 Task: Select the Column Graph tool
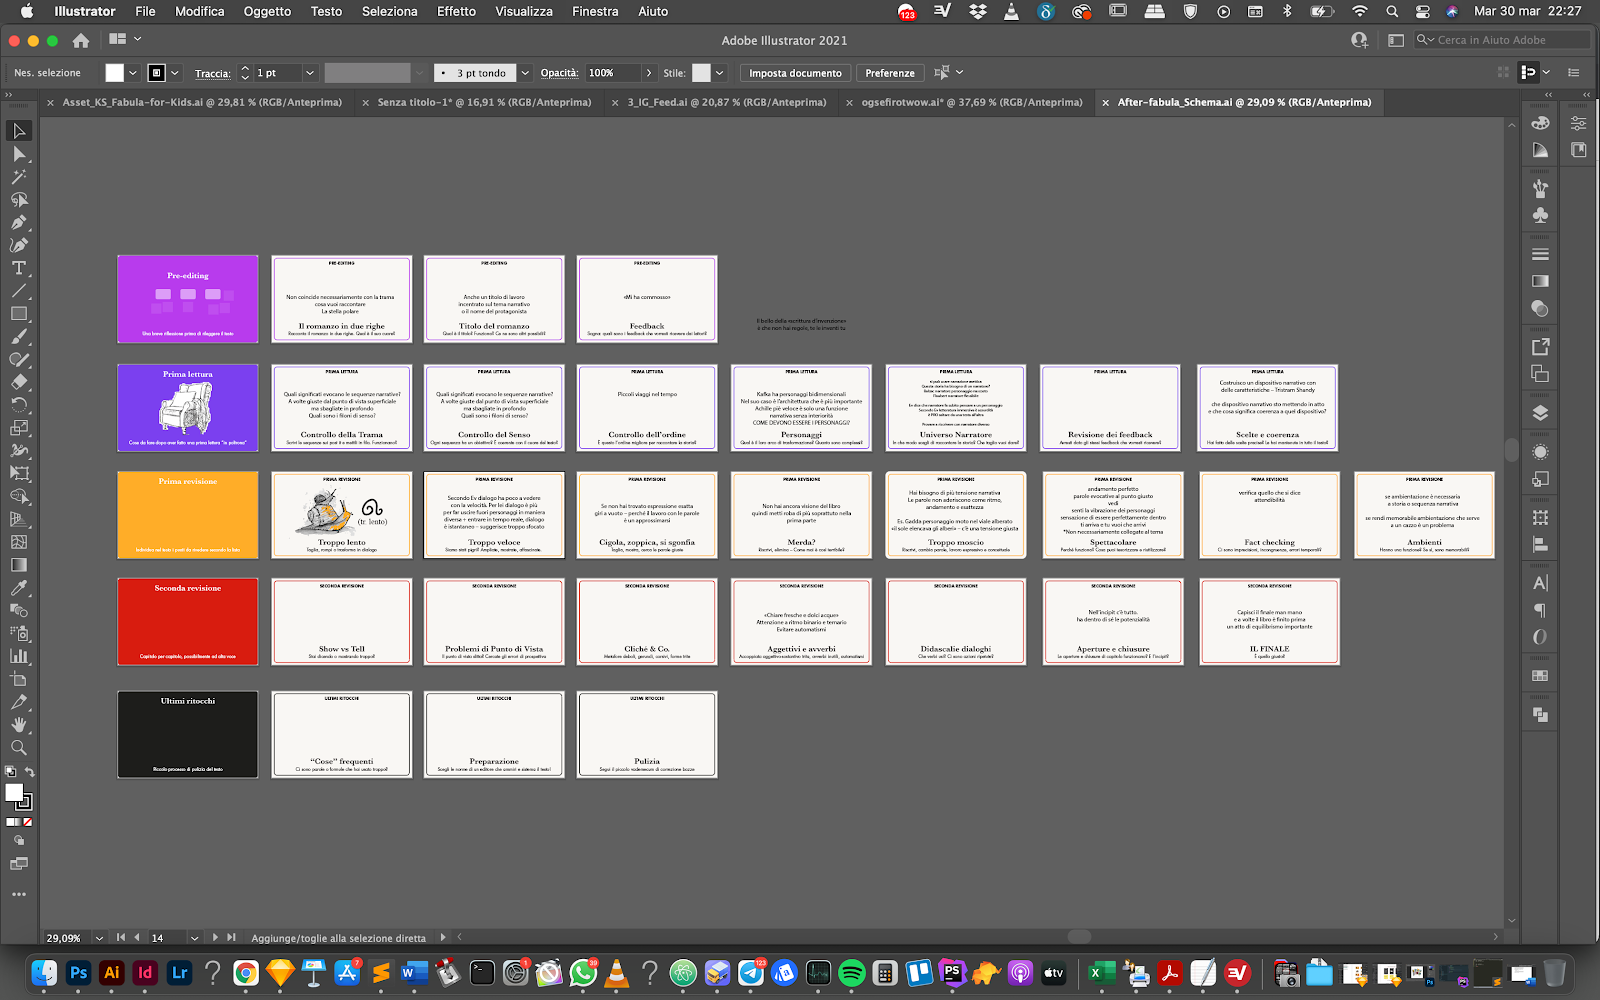point(19,656)
